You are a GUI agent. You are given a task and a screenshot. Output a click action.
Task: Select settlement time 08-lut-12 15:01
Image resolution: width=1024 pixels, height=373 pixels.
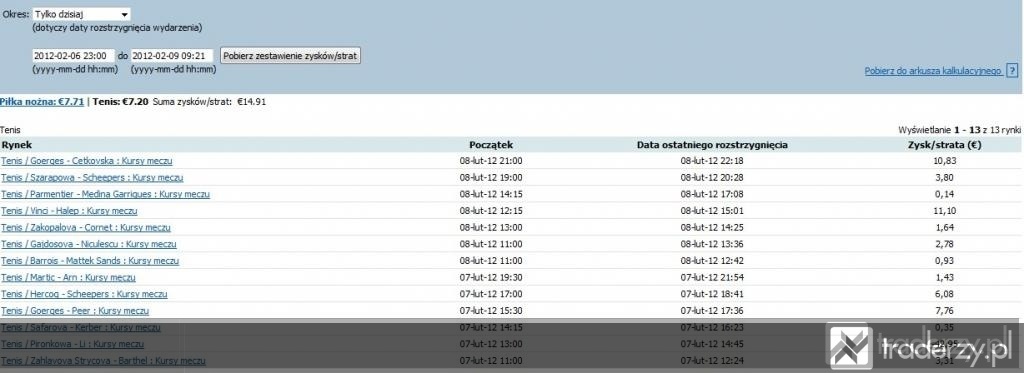(x=712, y=211)
